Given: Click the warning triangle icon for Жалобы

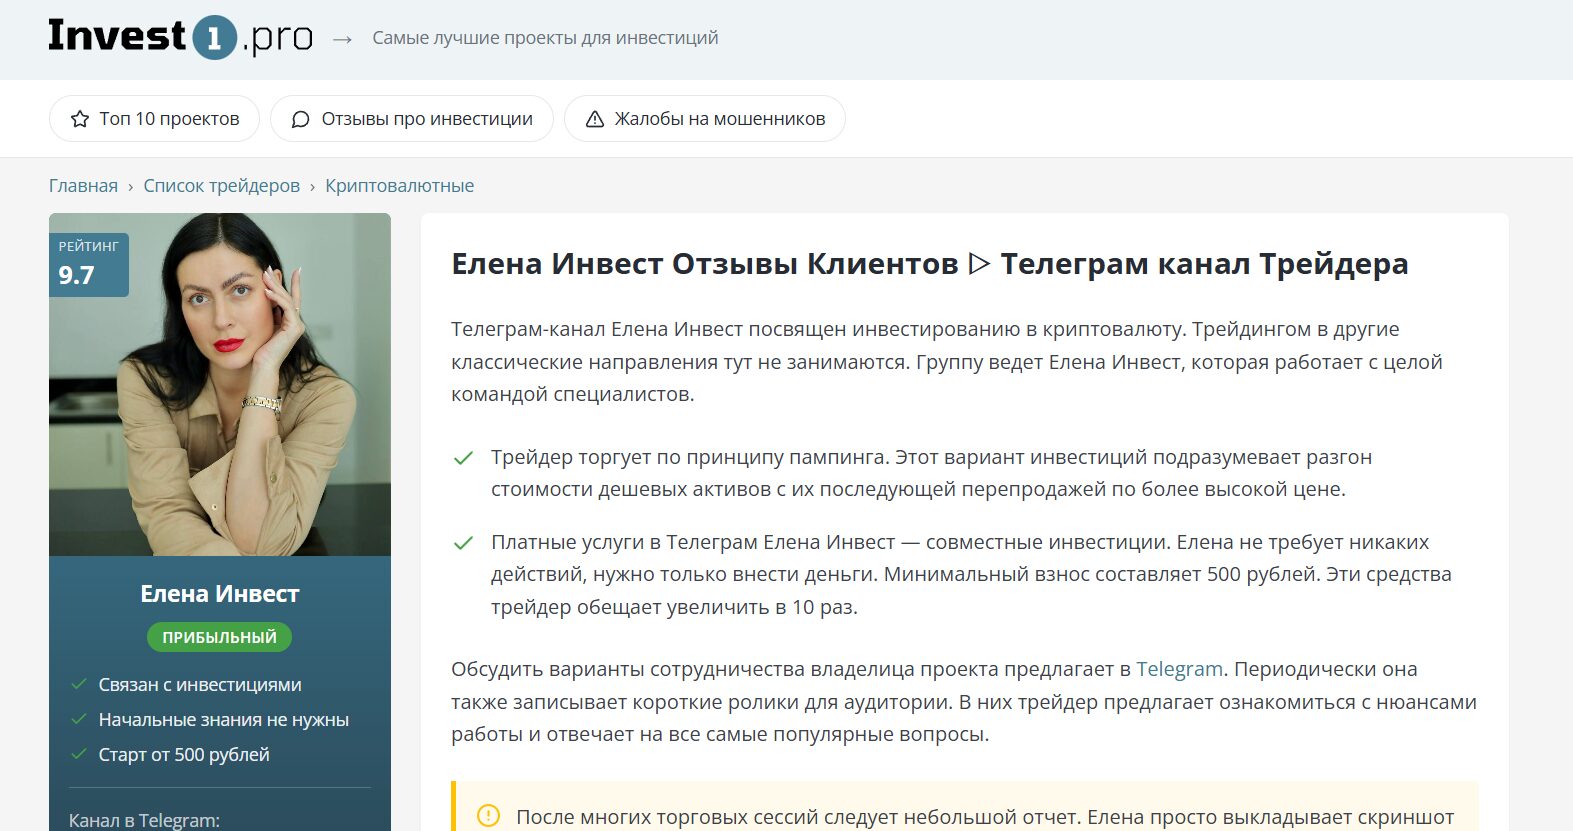Looking at the screenshot, I should click(594, 119).
